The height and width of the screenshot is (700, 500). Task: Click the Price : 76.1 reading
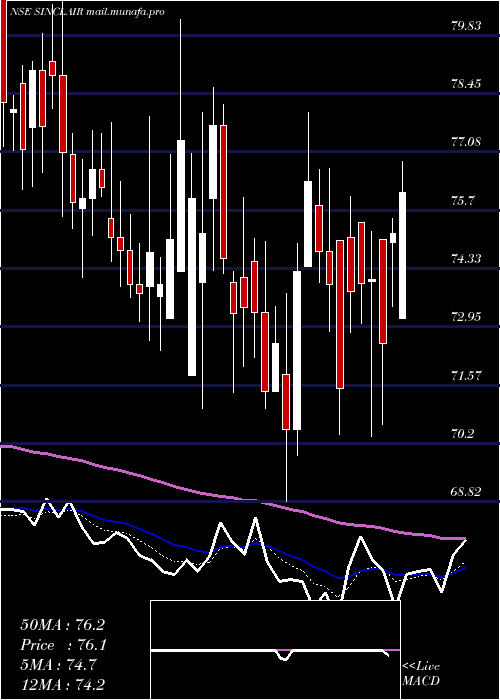pos(62,645)
